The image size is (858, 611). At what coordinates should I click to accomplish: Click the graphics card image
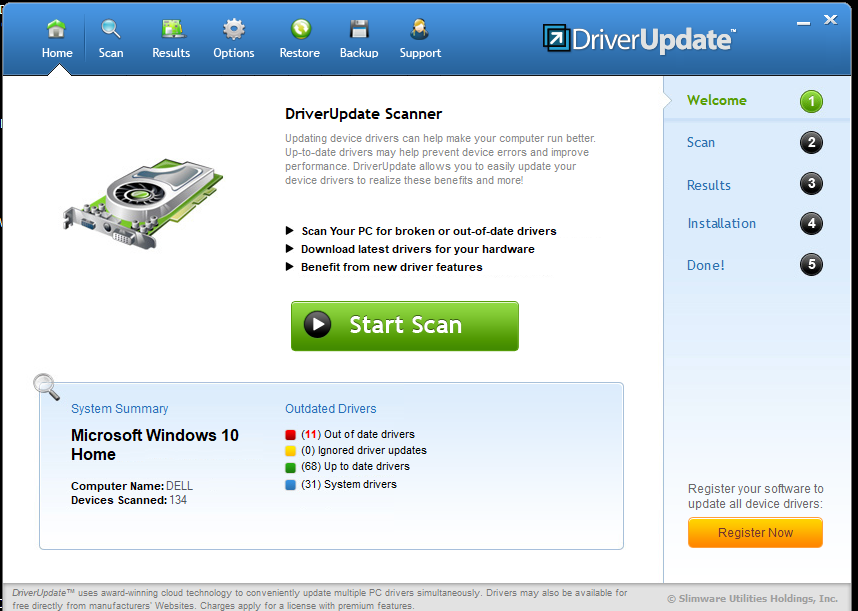click(x=143, y=204)
